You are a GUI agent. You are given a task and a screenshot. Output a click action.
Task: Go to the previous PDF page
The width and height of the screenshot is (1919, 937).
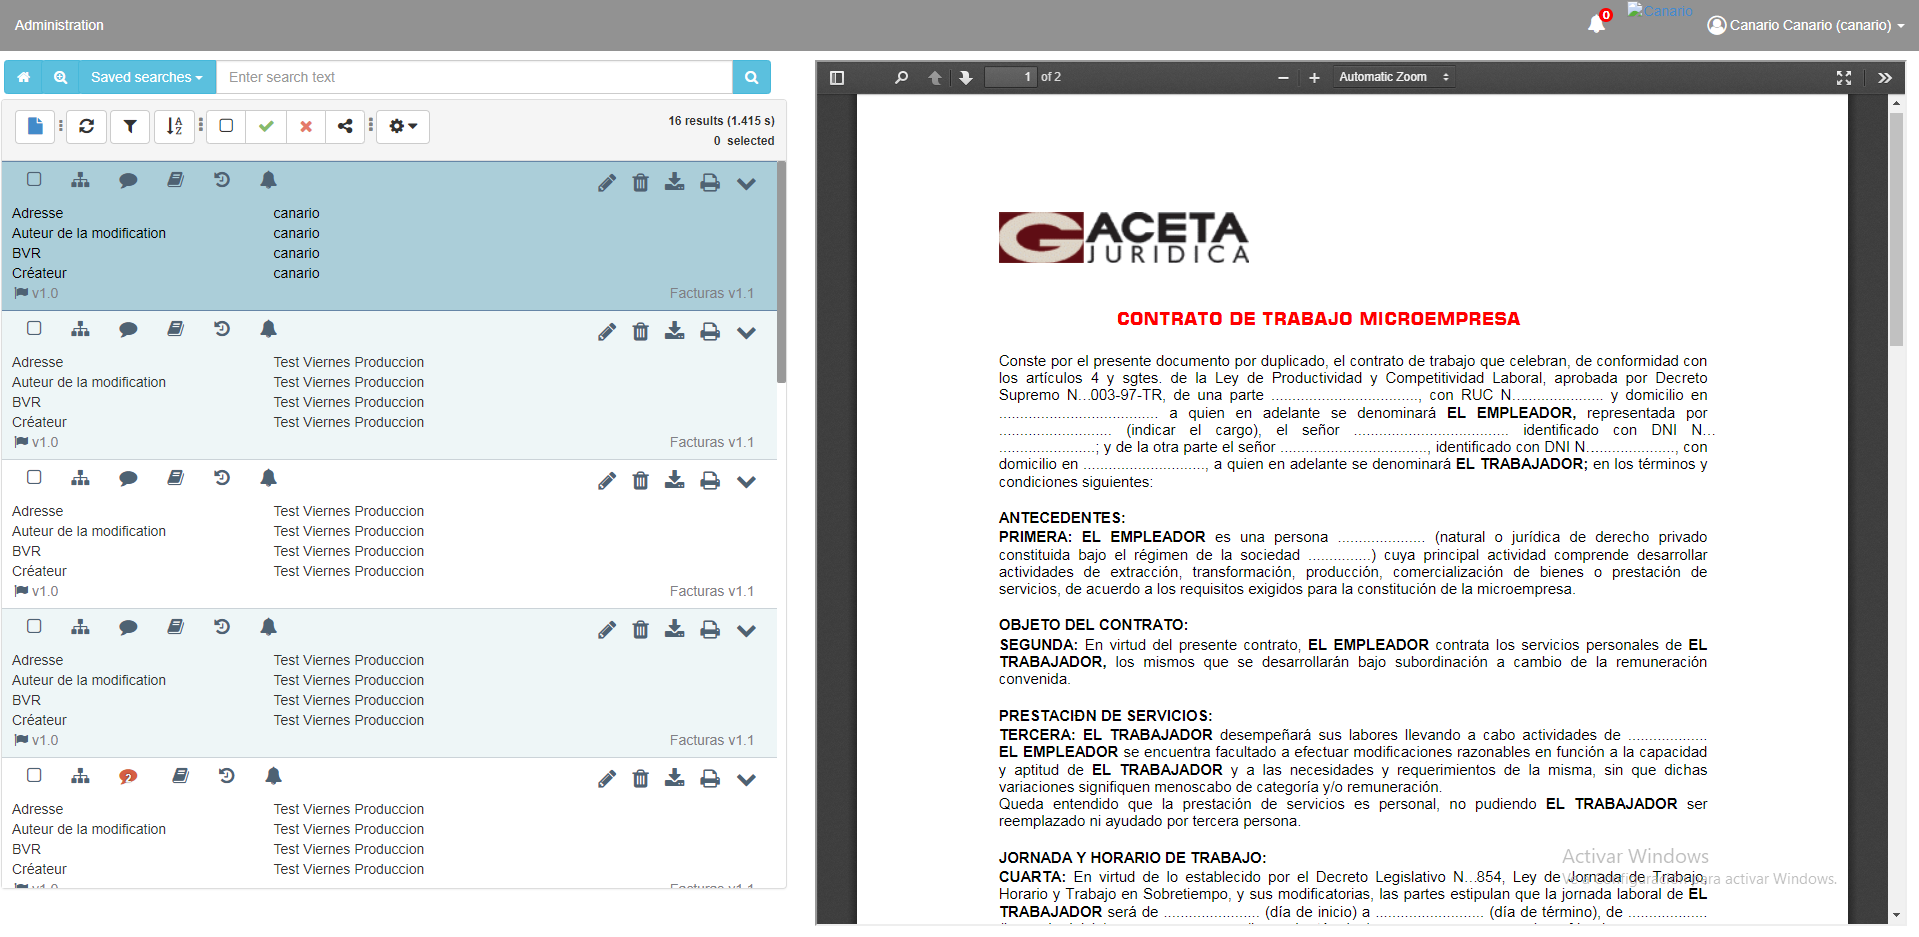click(x=935, y=77)
